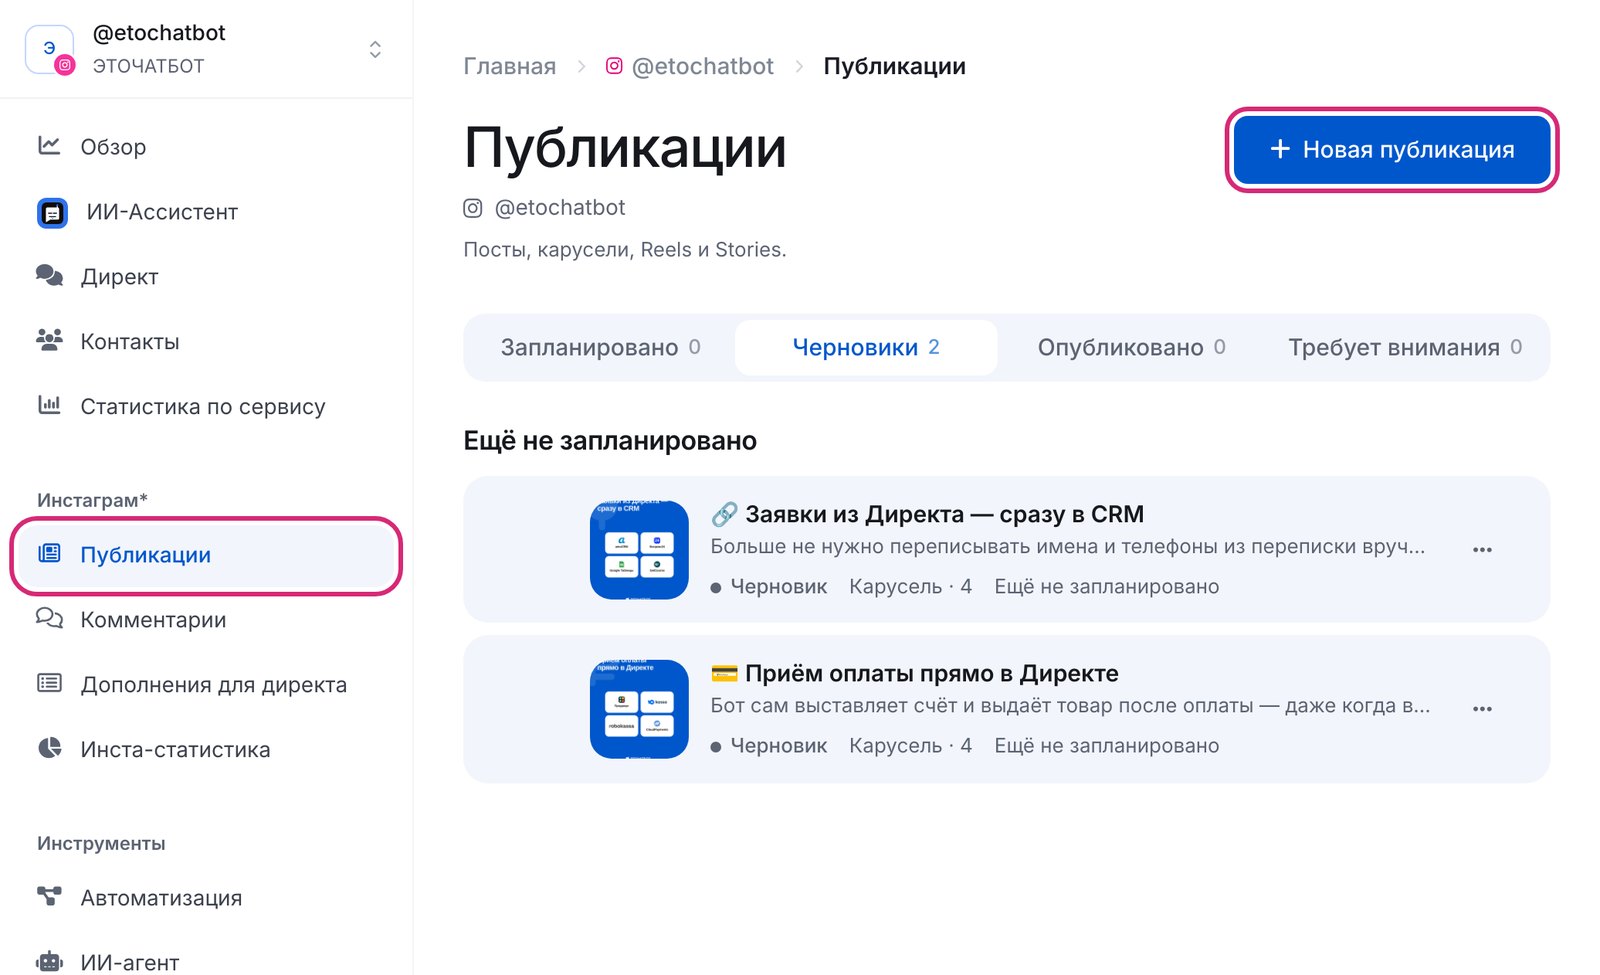The height and width of the screenshot is (975, 1600).
Task: Click the Бот сам выставляет счёт description text
Action: click(x=1070, y=705)
